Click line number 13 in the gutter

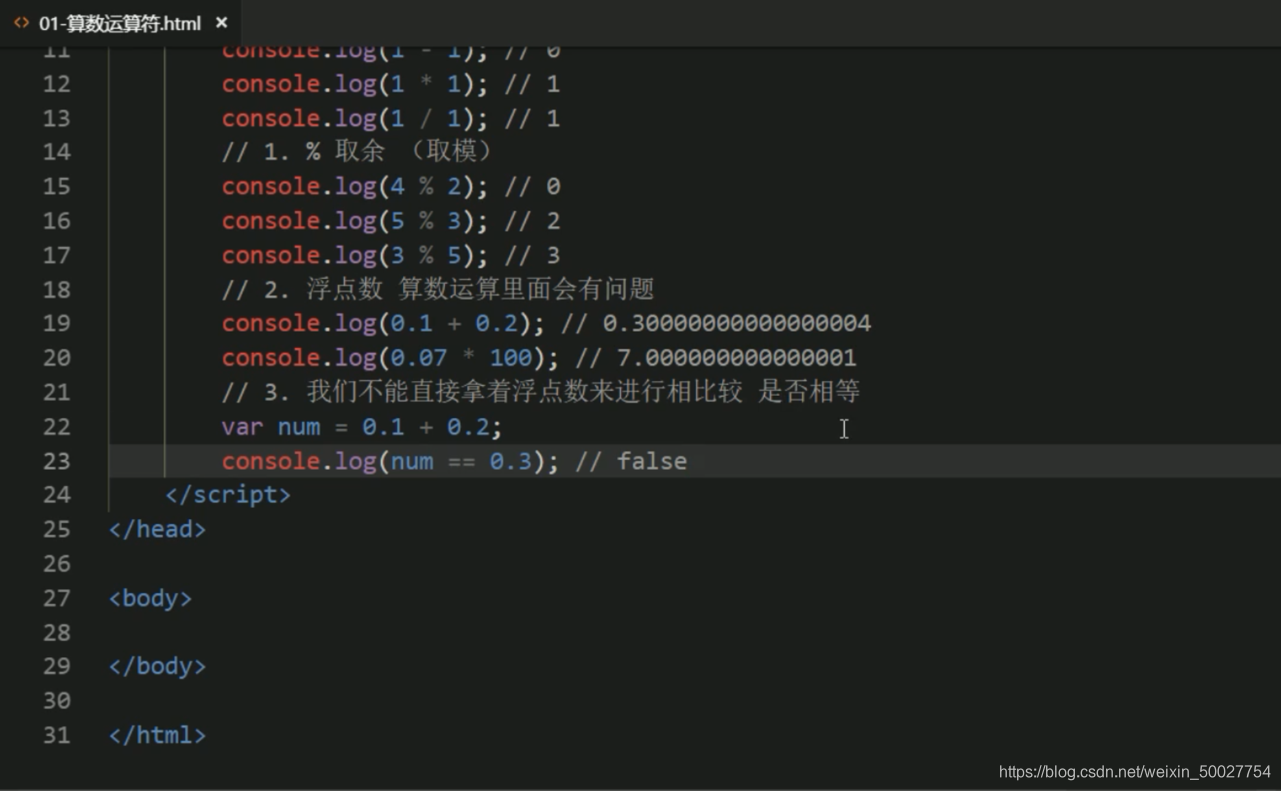[x=57, y=118]
